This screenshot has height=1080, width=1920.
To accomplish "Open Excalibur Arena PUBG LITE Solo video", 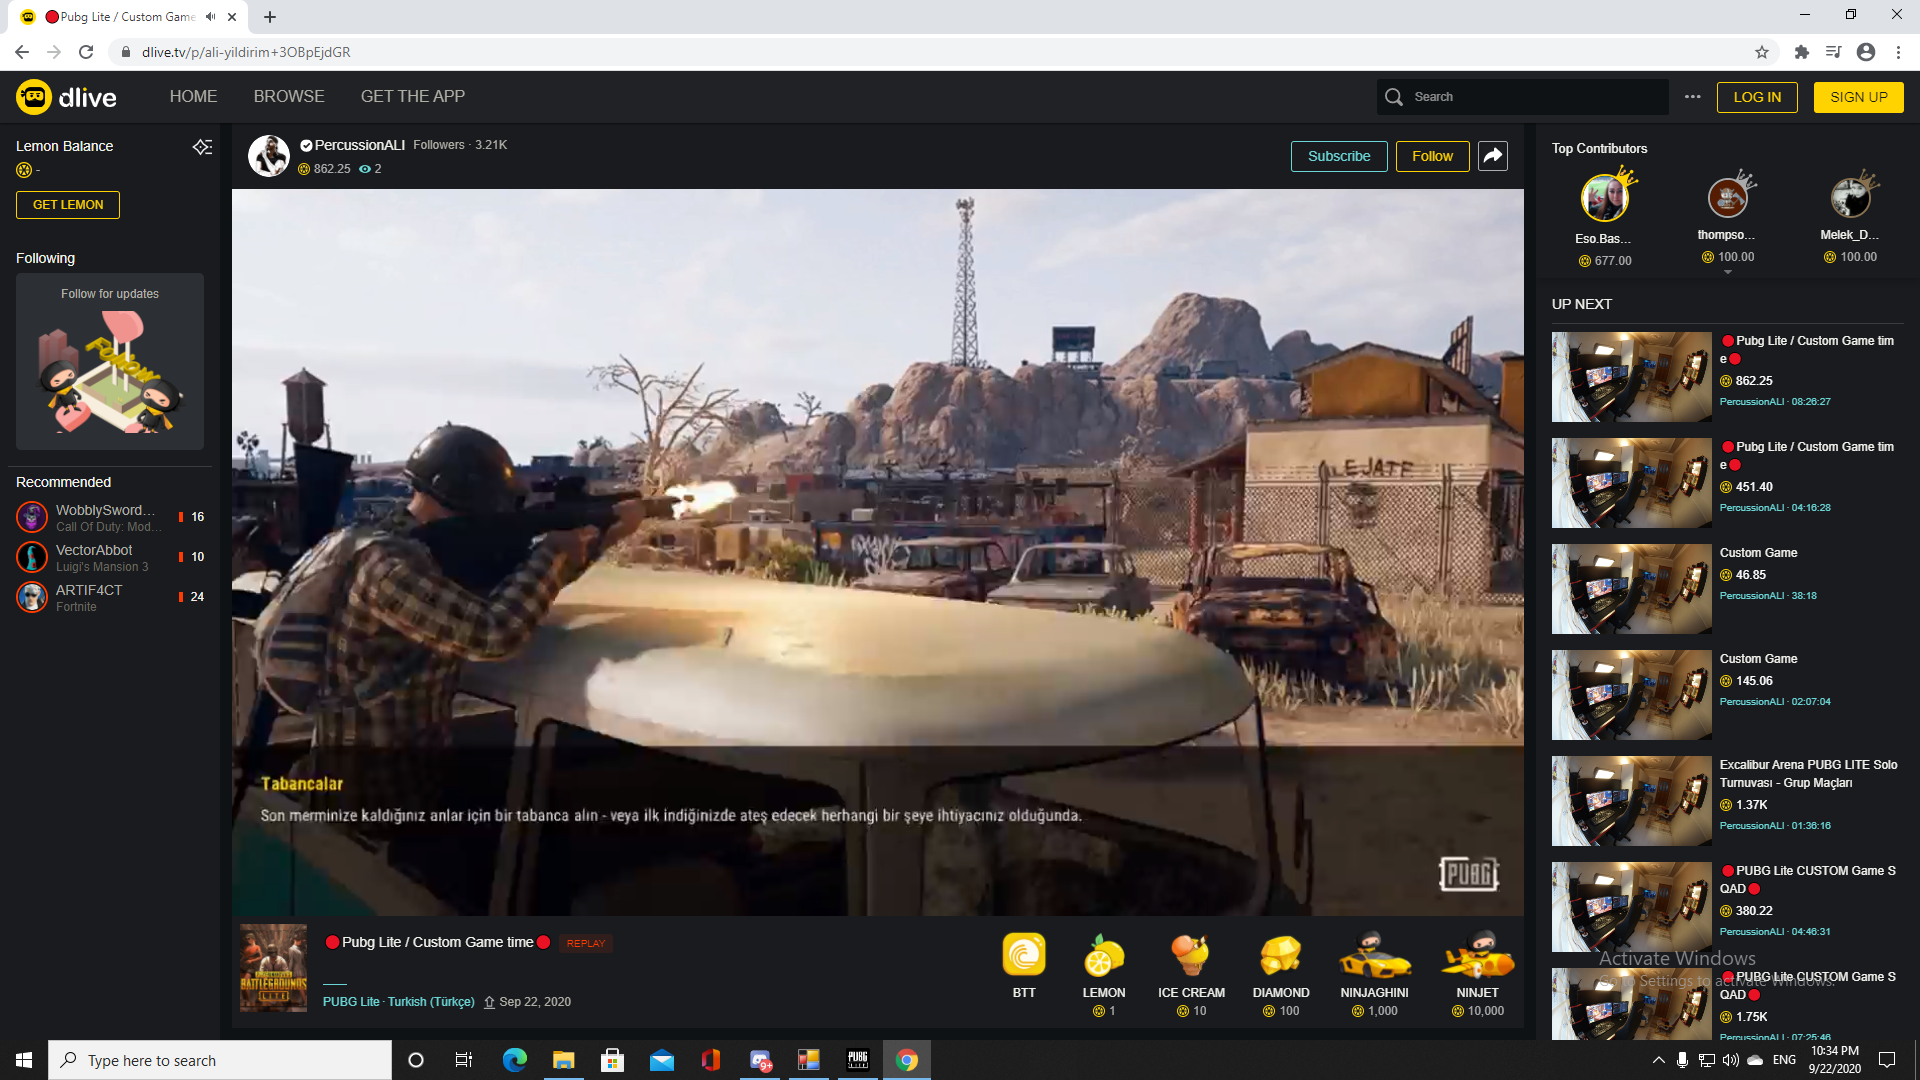I will (x=1727, y=801).
